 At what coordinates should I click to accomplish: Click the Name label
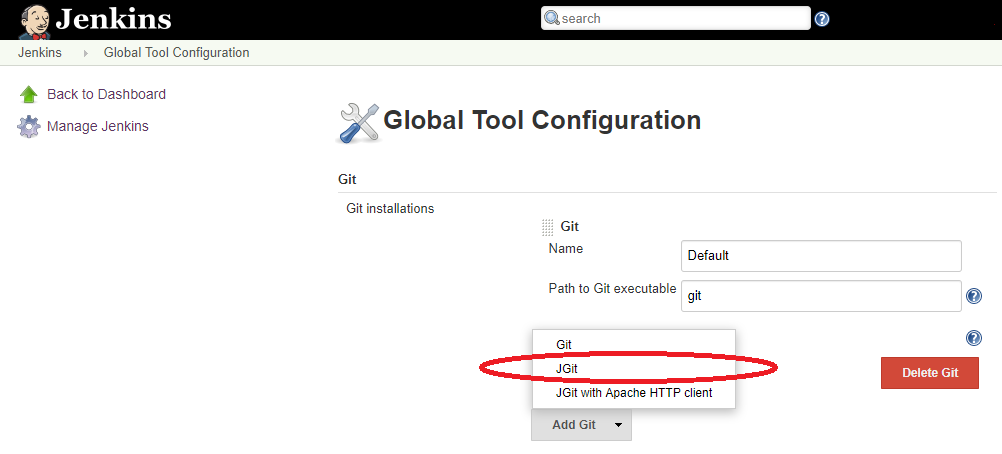566,249
